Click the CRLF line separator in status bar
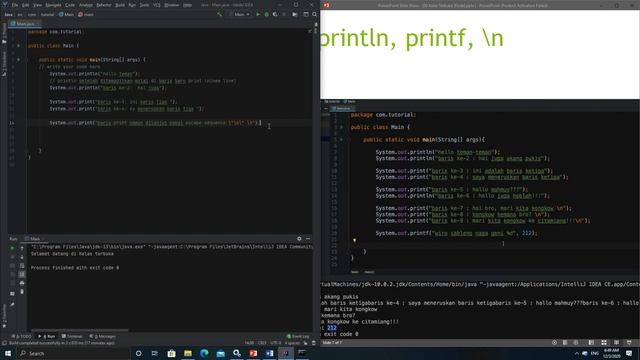This screenshot has height=360, width=640. coord(262,343)
